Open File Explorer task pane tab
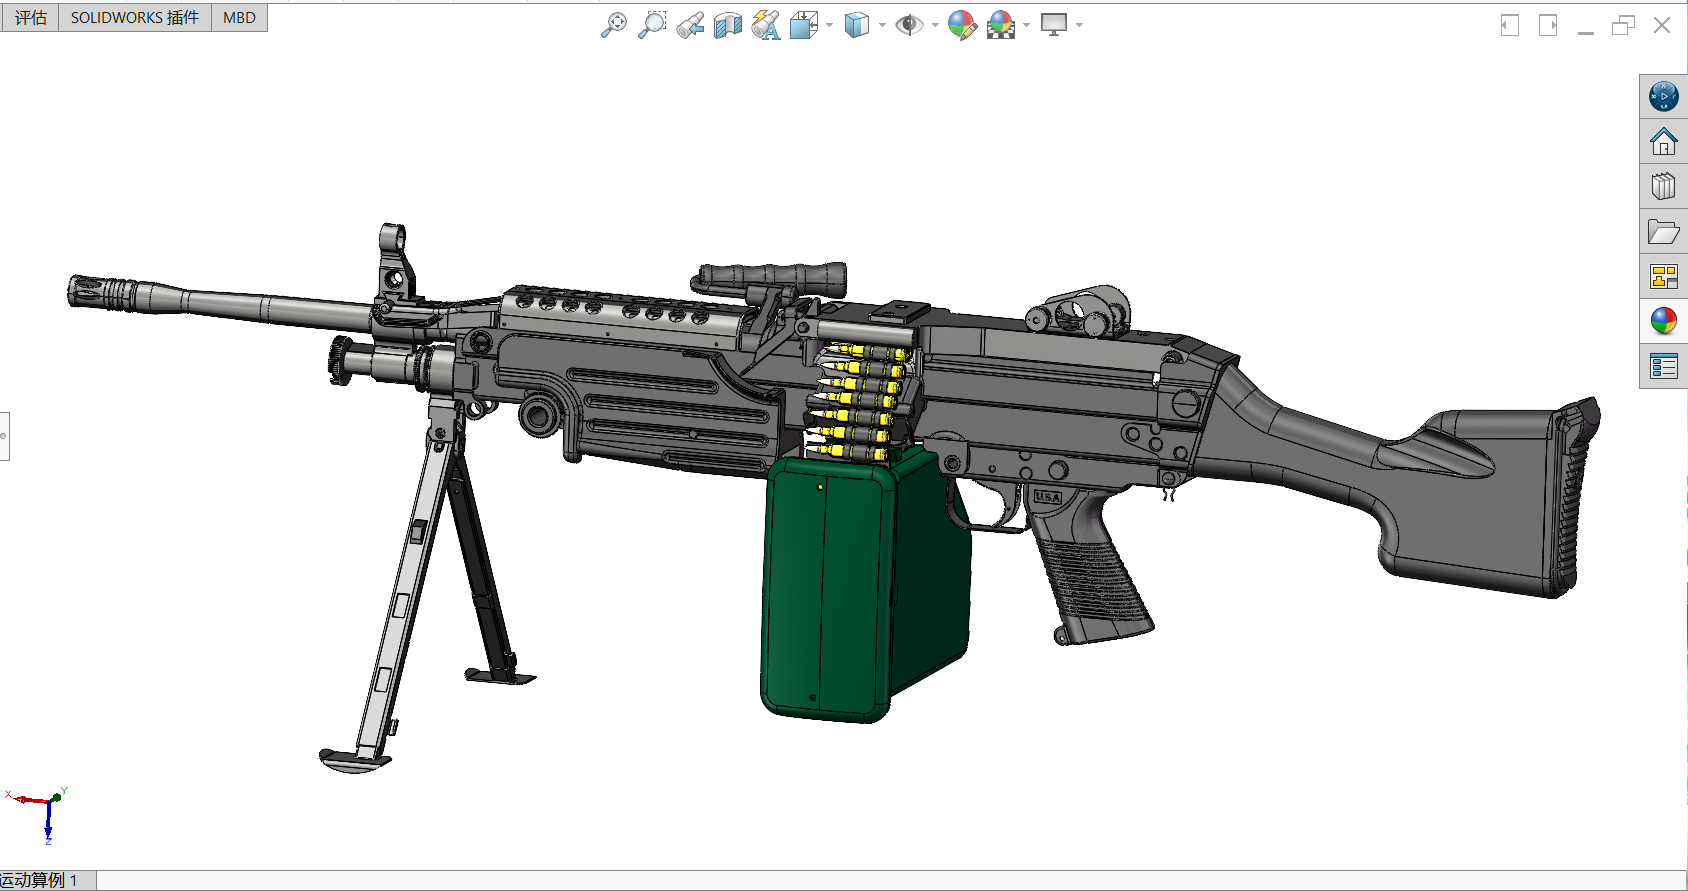 pyautogui.click(x=1664, y=232)
